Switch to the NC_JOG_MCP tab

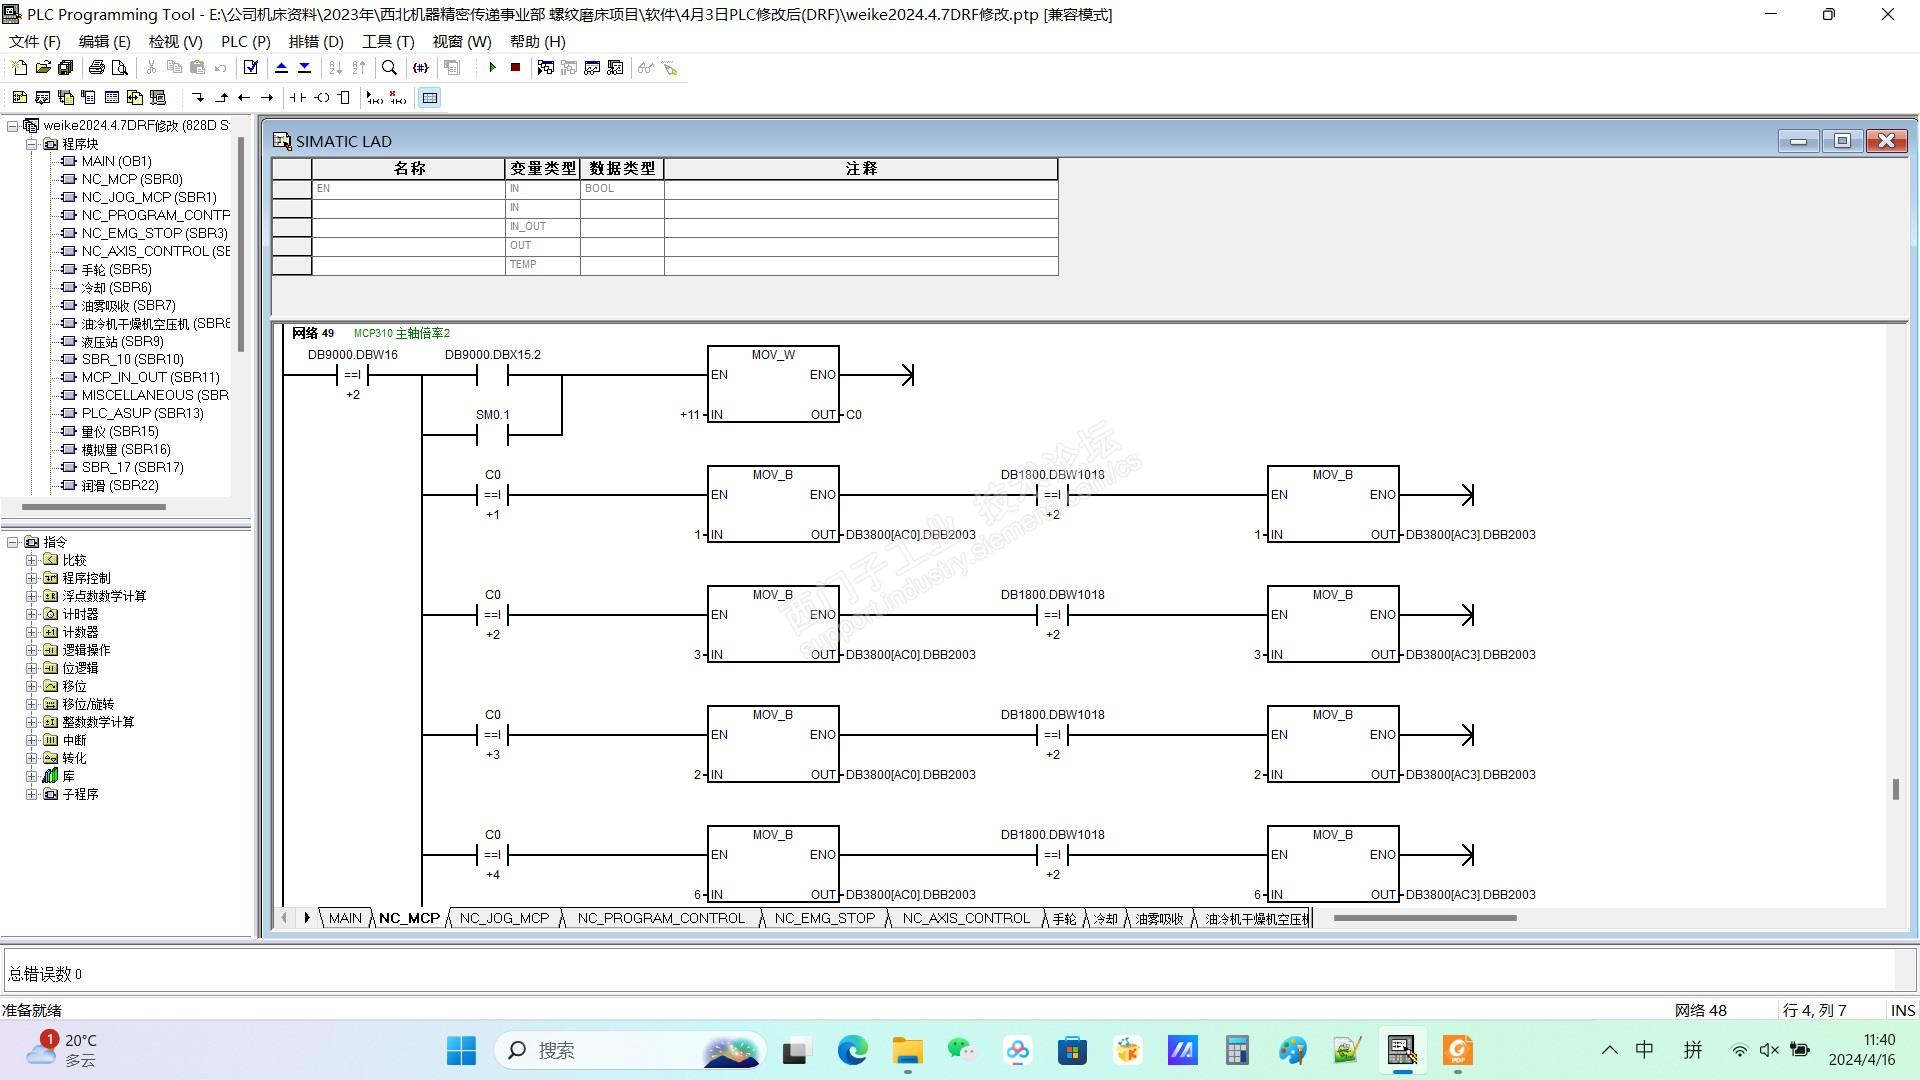(504, 918)
